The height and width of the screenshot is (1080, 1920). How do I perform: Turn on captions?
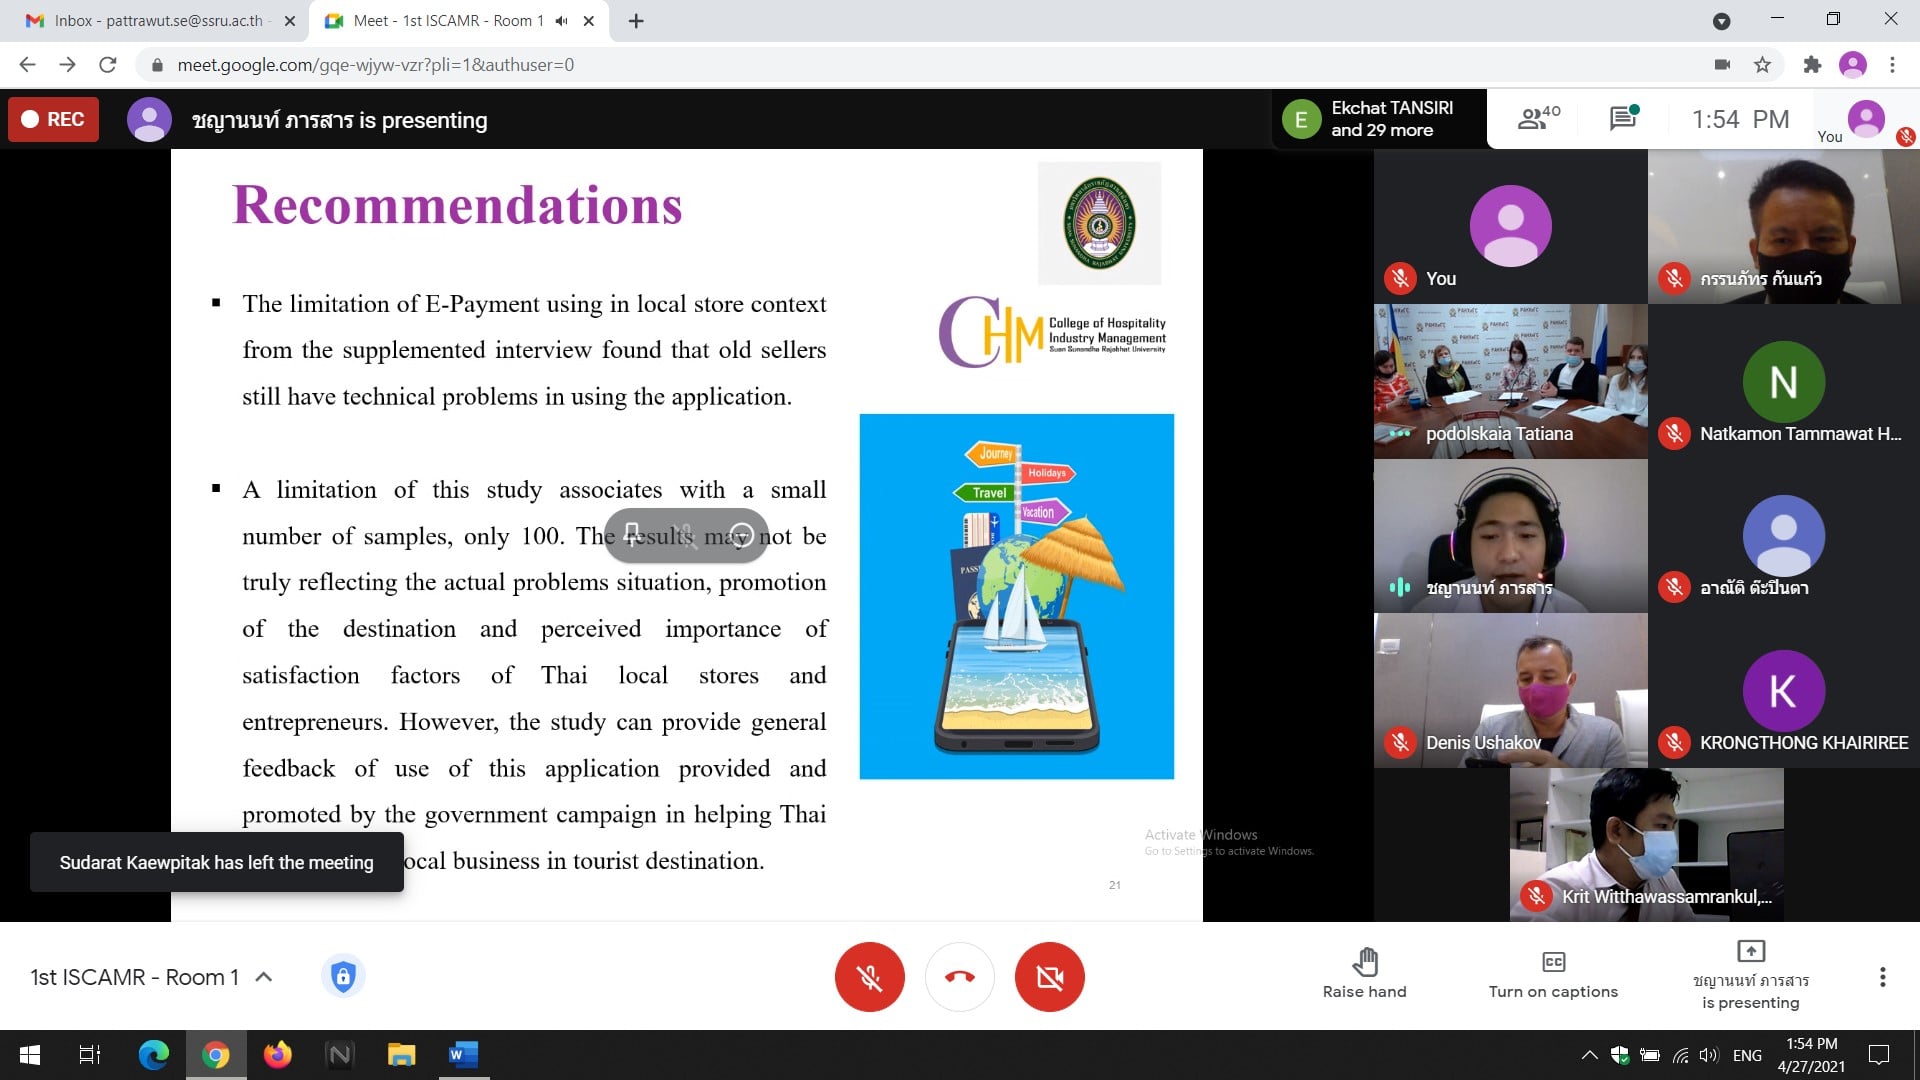pyautogui.click(x=1552, y=975)
